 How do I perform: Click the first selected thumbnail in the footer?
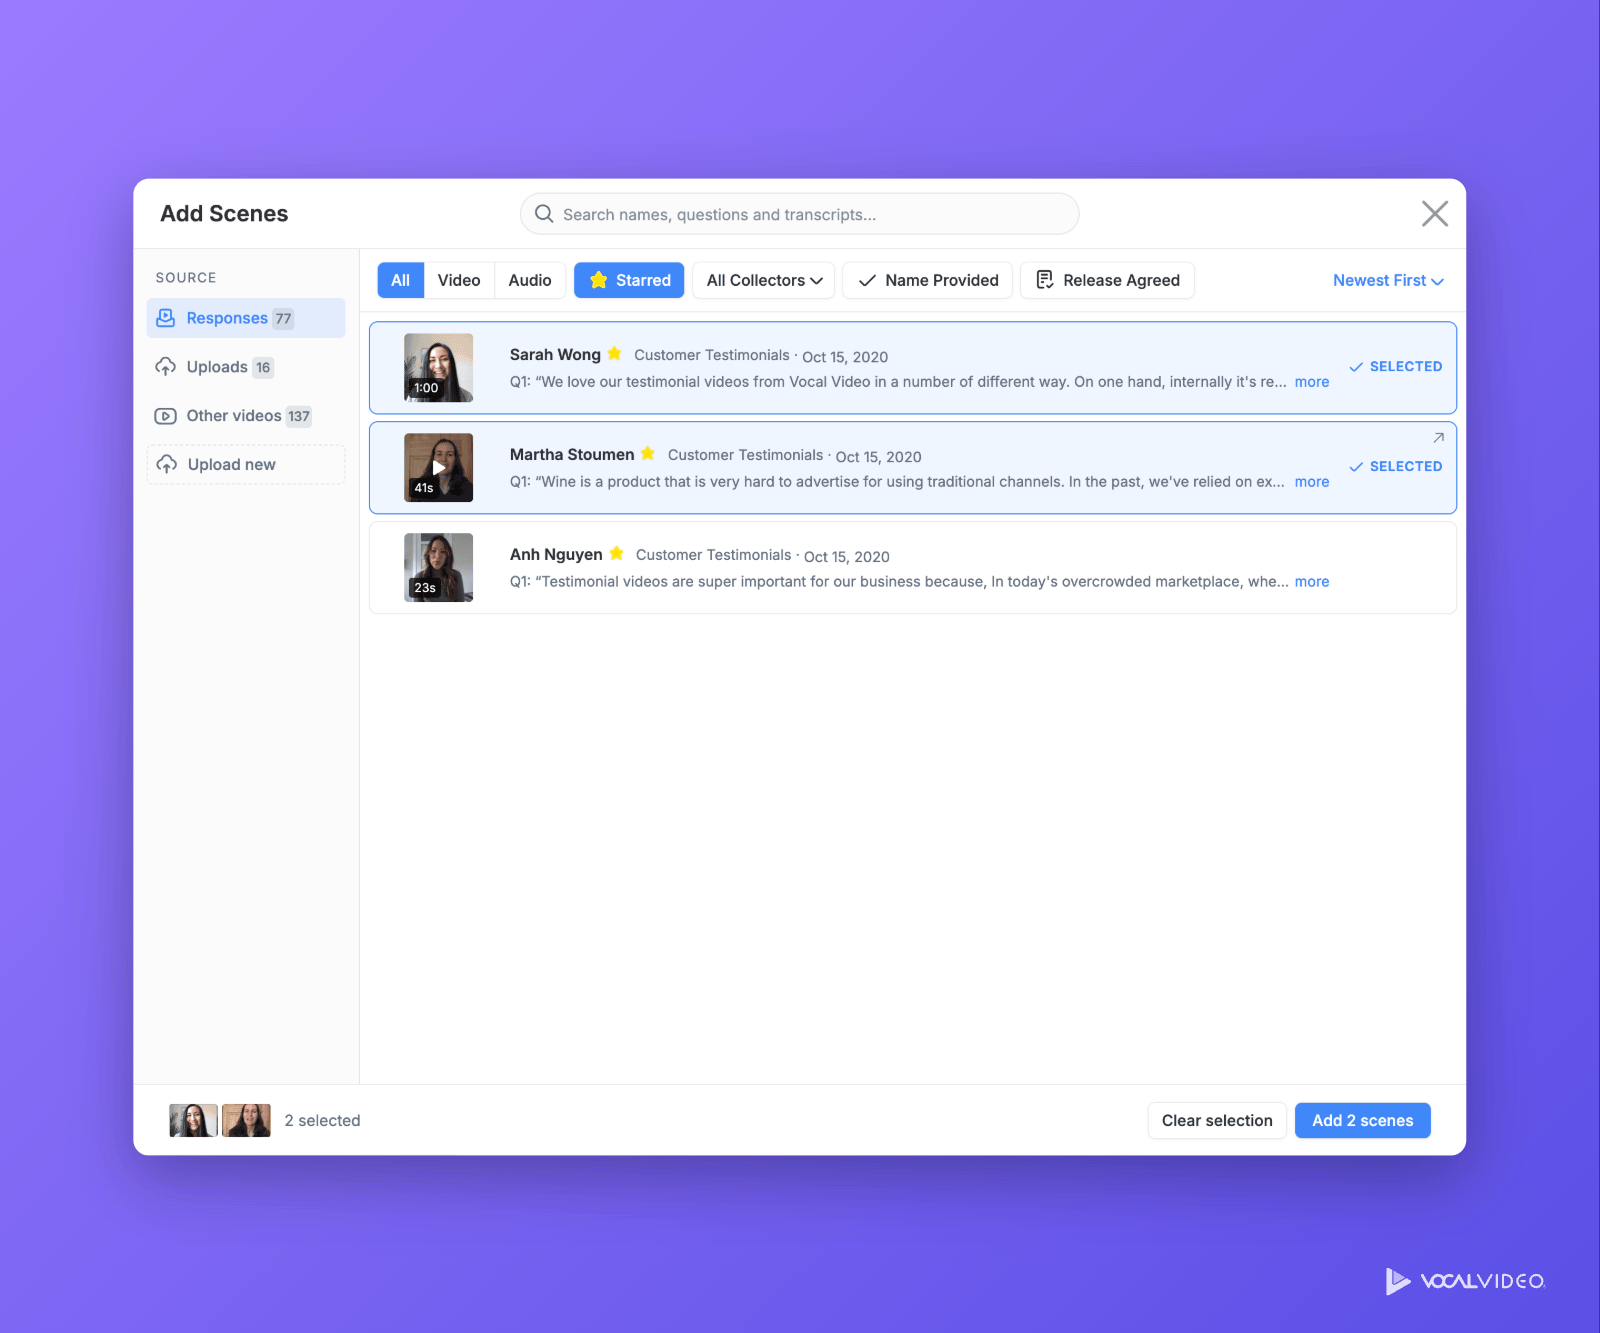point(194,1120)
